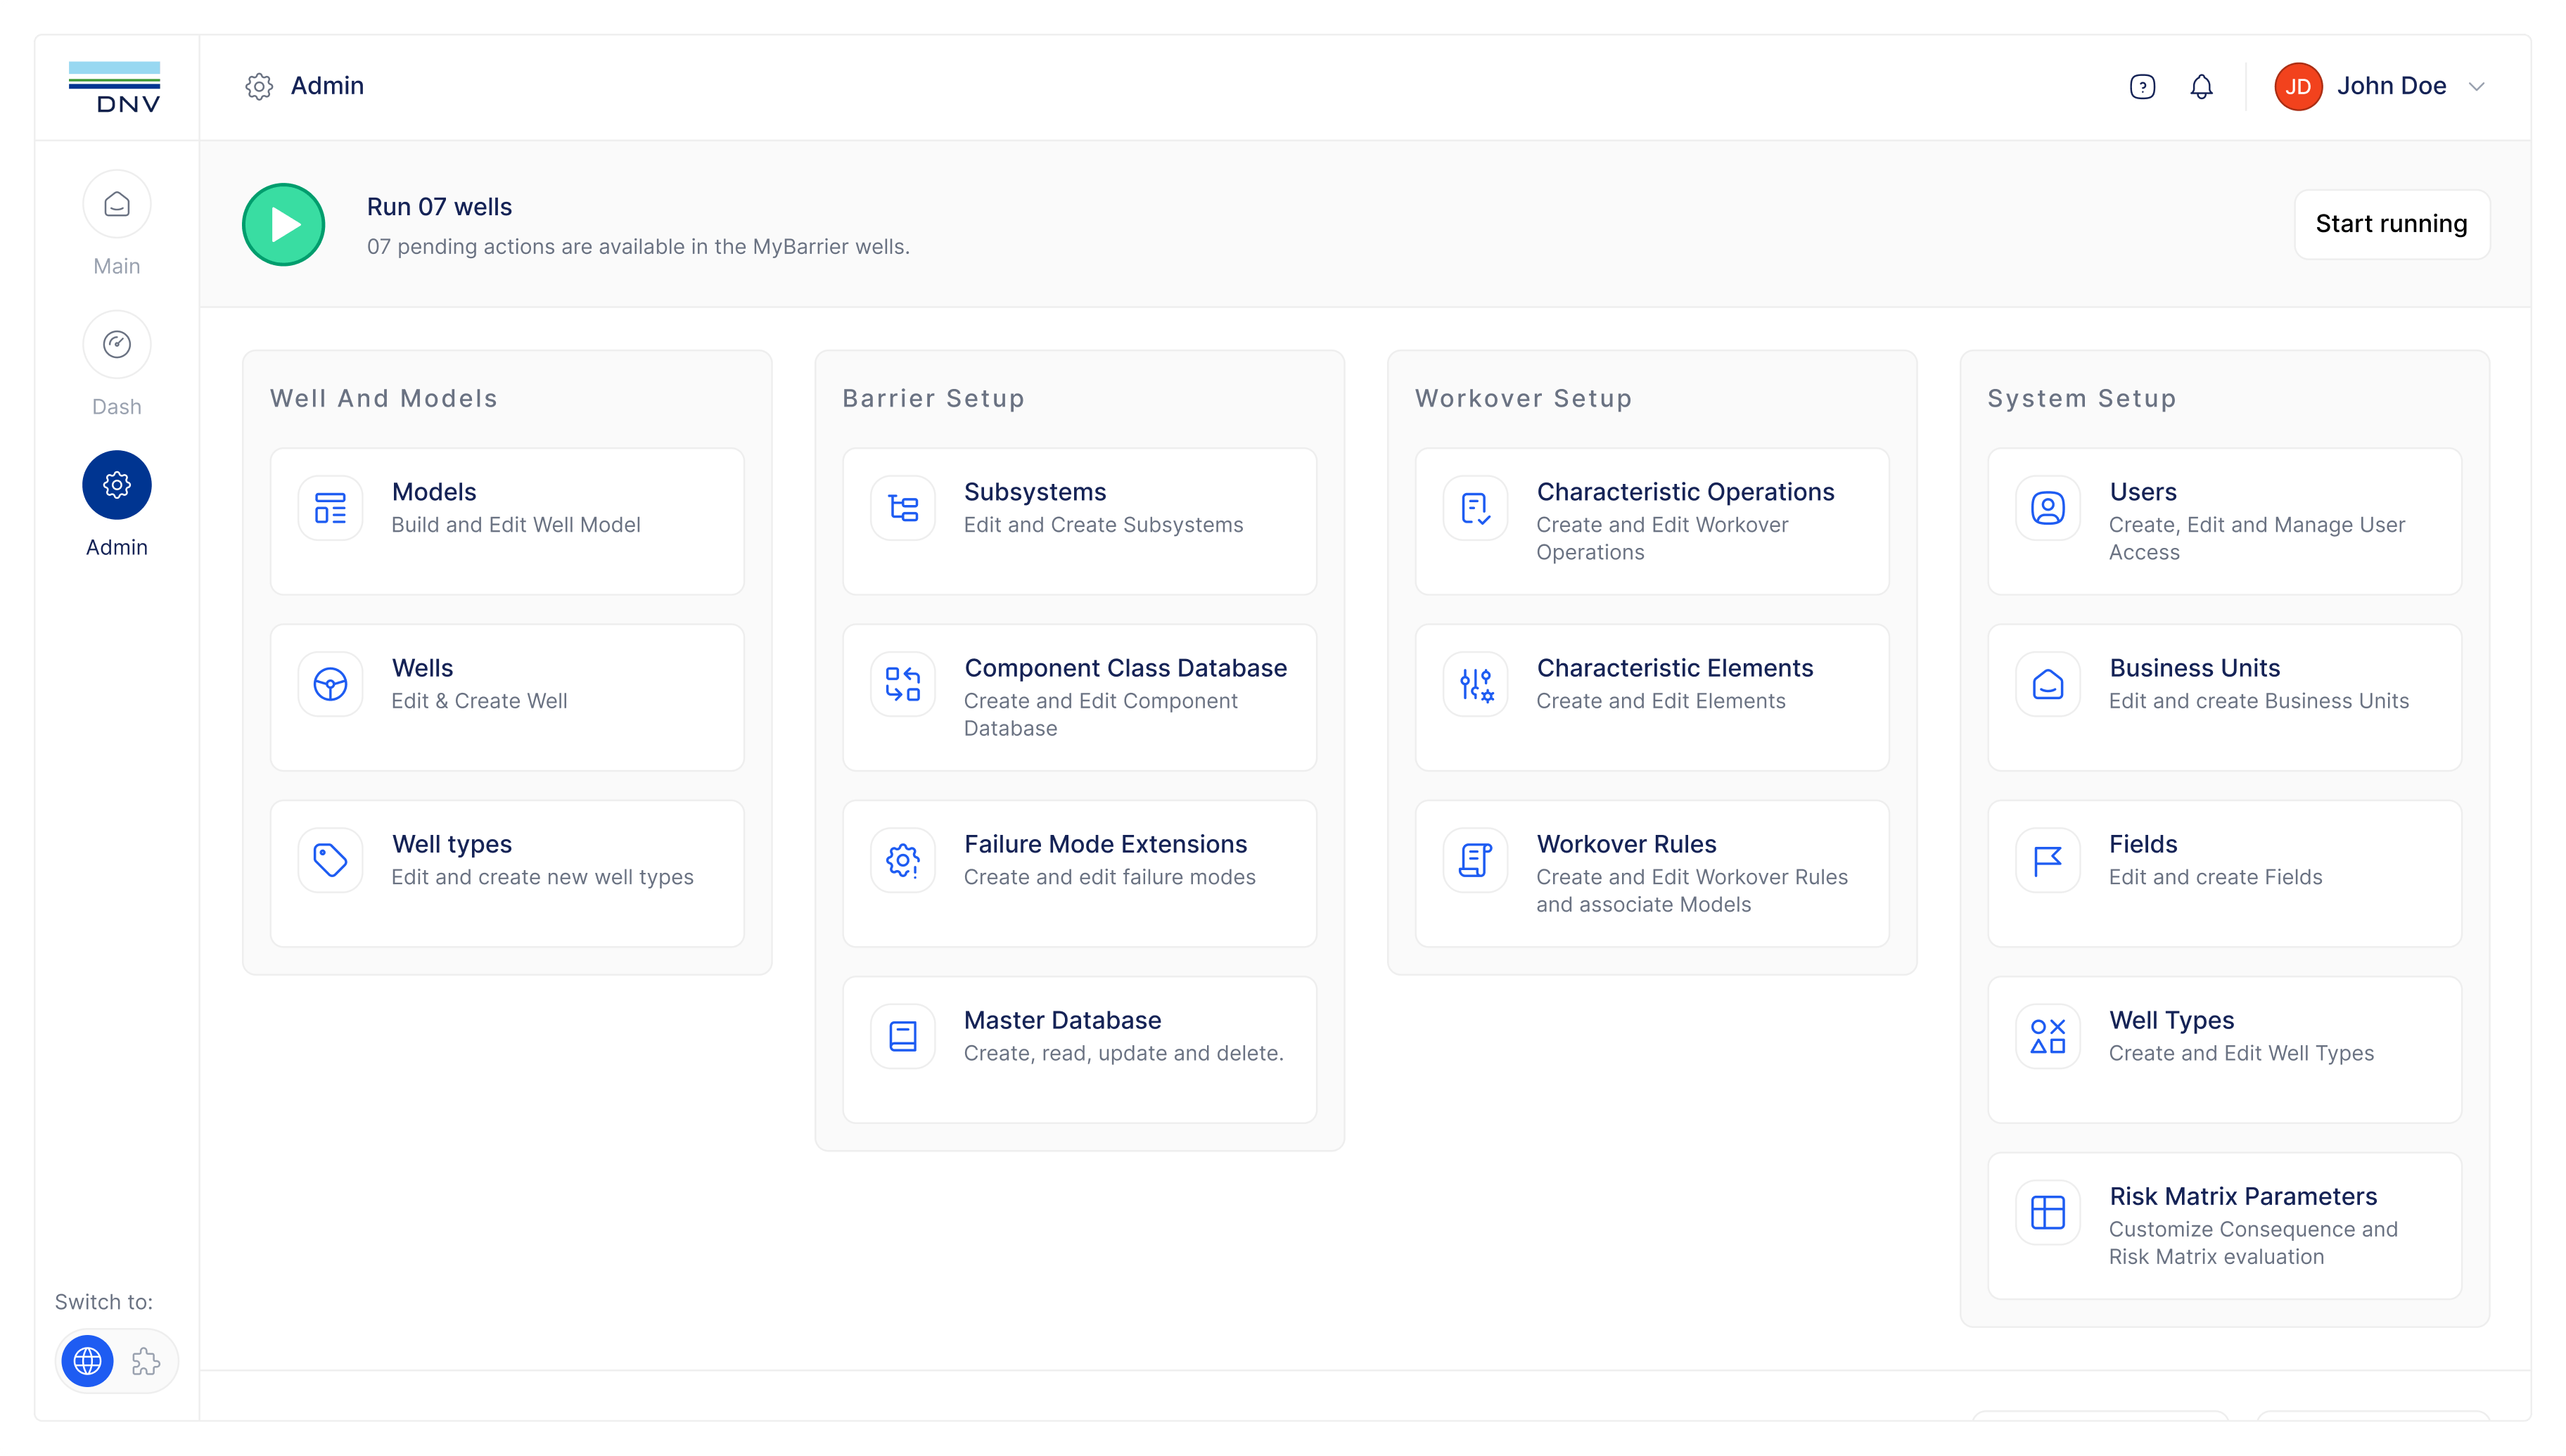The image size is (2566, 1456).
Task: Click the help question mark icon
Action: [x=2142, y=87]
